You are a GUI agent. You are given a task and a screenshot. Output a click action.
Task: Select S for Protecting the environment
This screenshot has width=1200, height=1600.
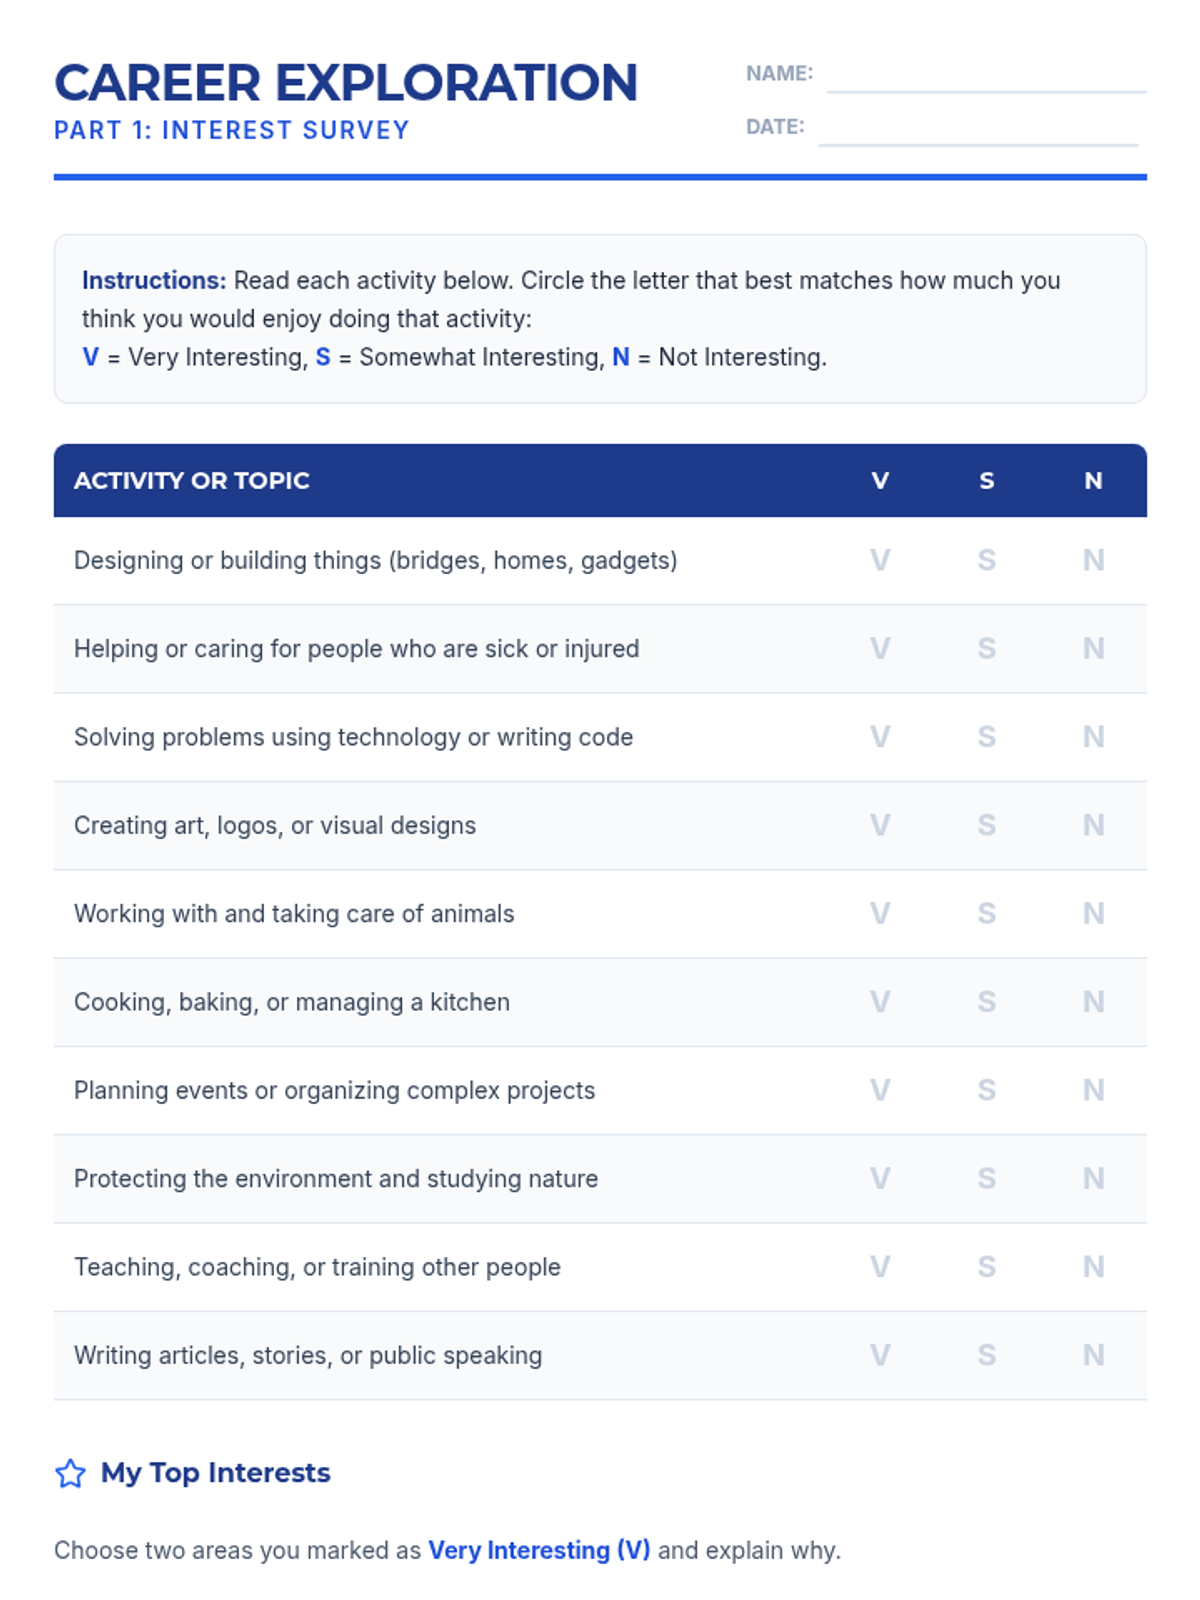[987, 1178]
